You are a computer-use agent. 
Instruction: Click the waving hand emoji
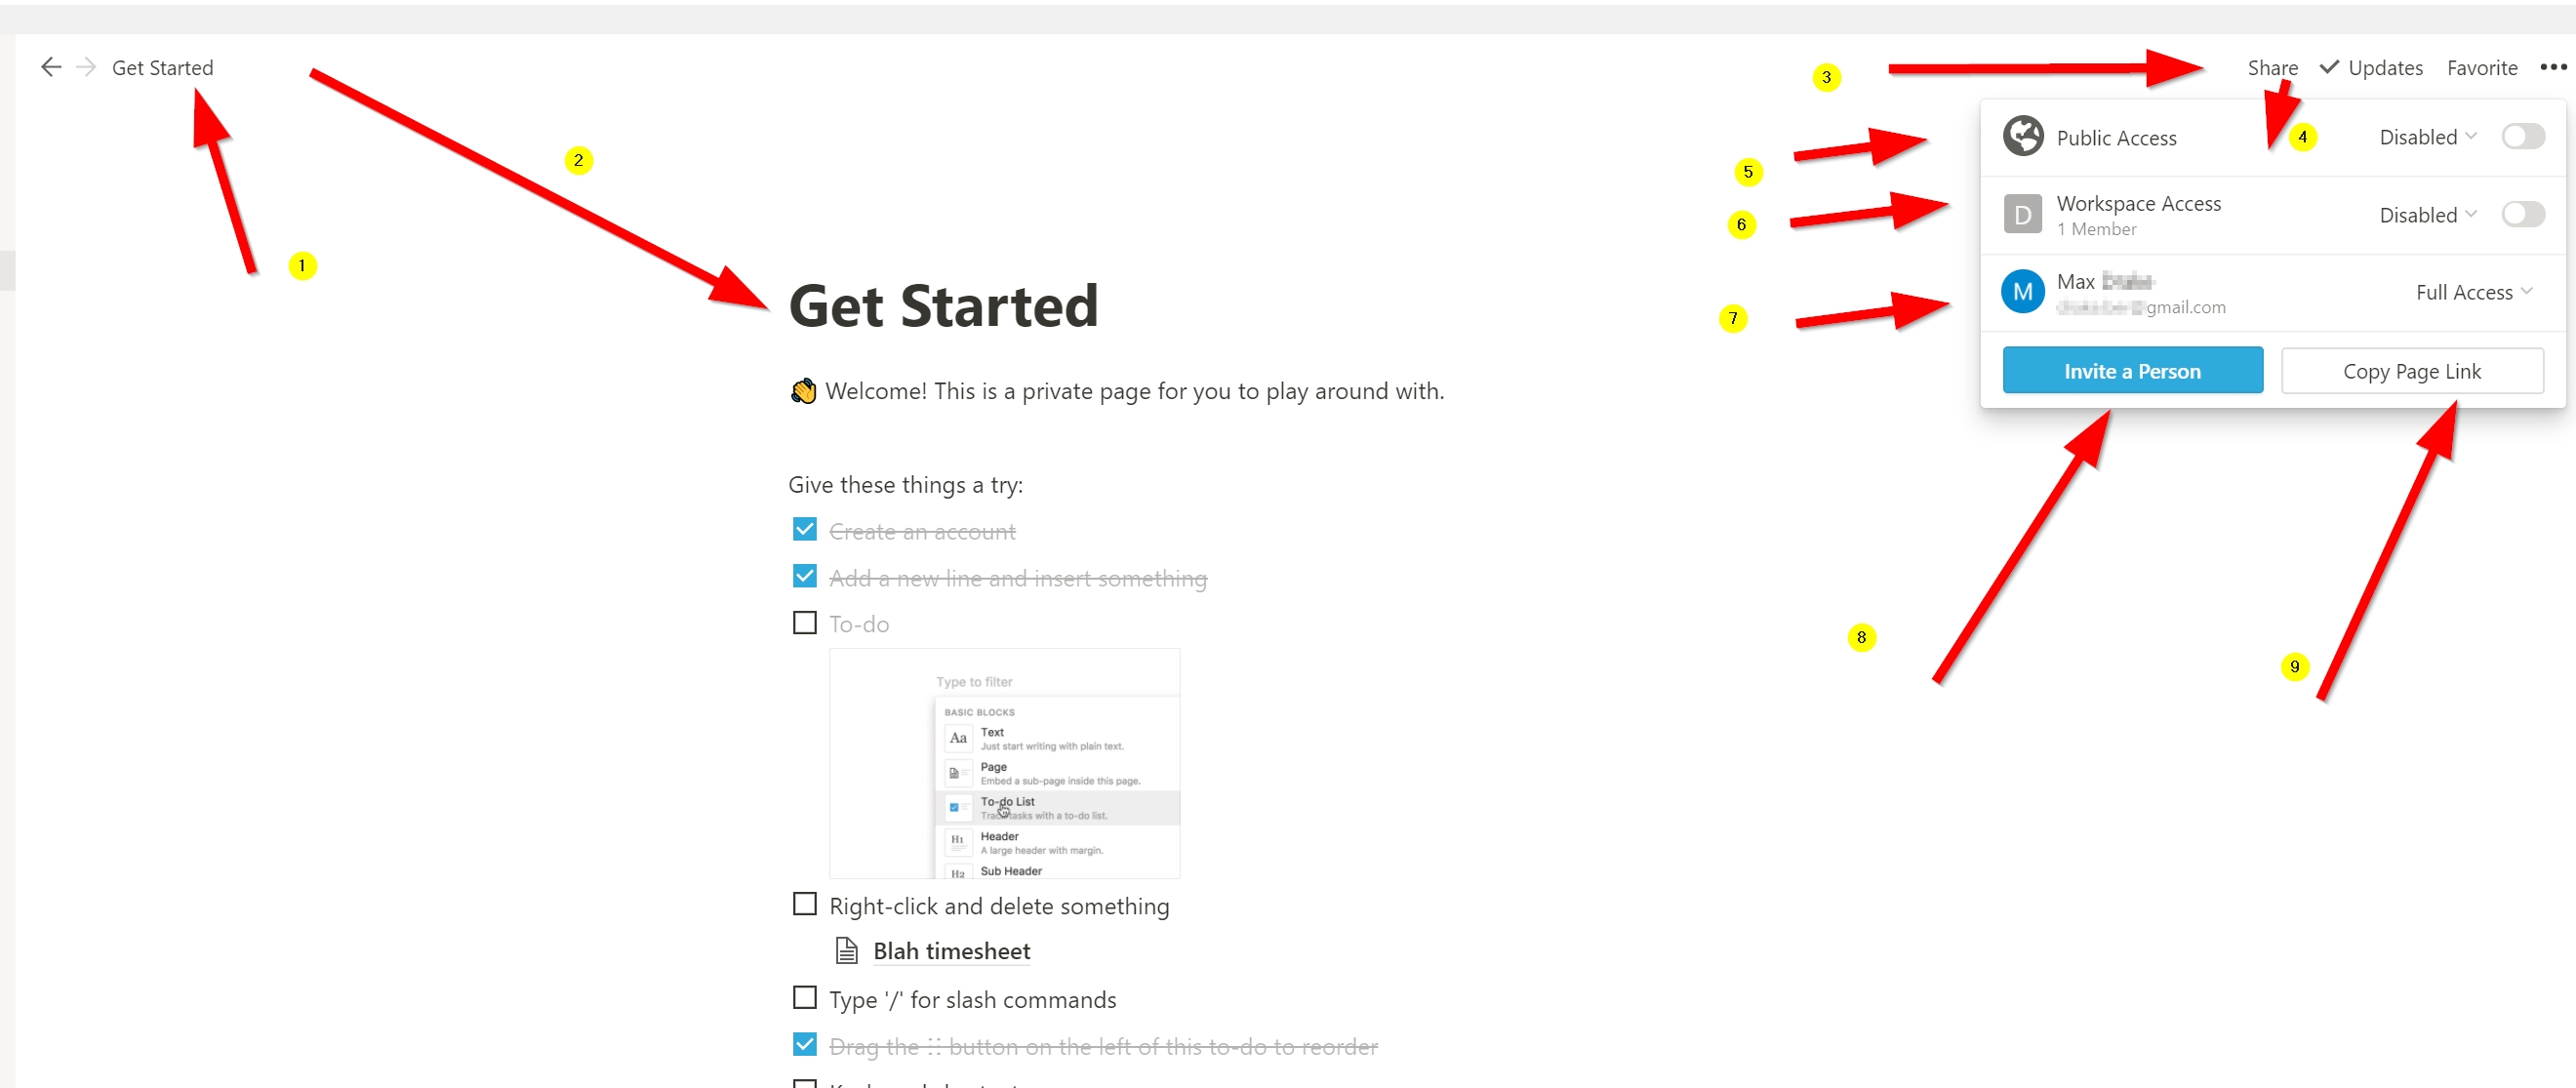pos(803,391)
